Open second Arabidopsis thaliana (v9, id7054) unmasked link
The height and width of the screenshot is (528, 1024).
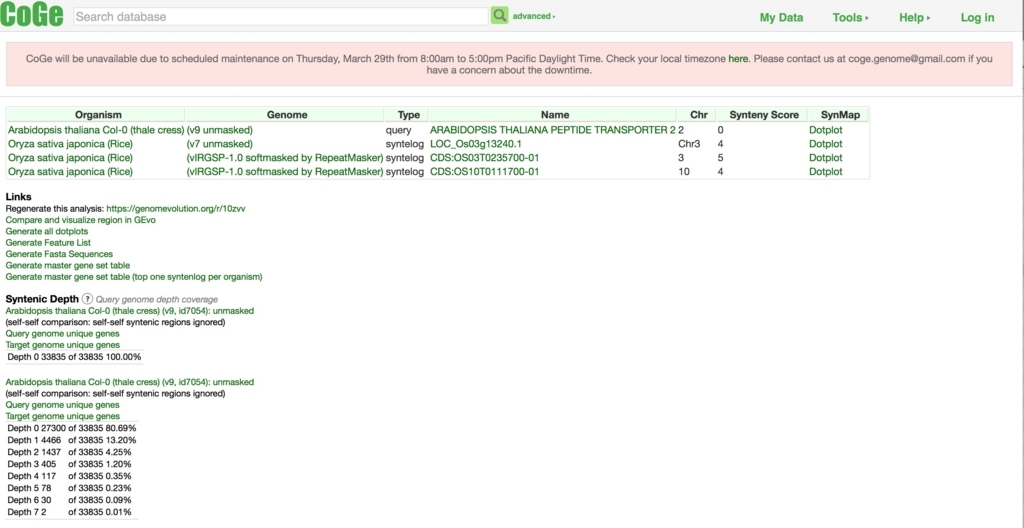(x=129, y=382)
